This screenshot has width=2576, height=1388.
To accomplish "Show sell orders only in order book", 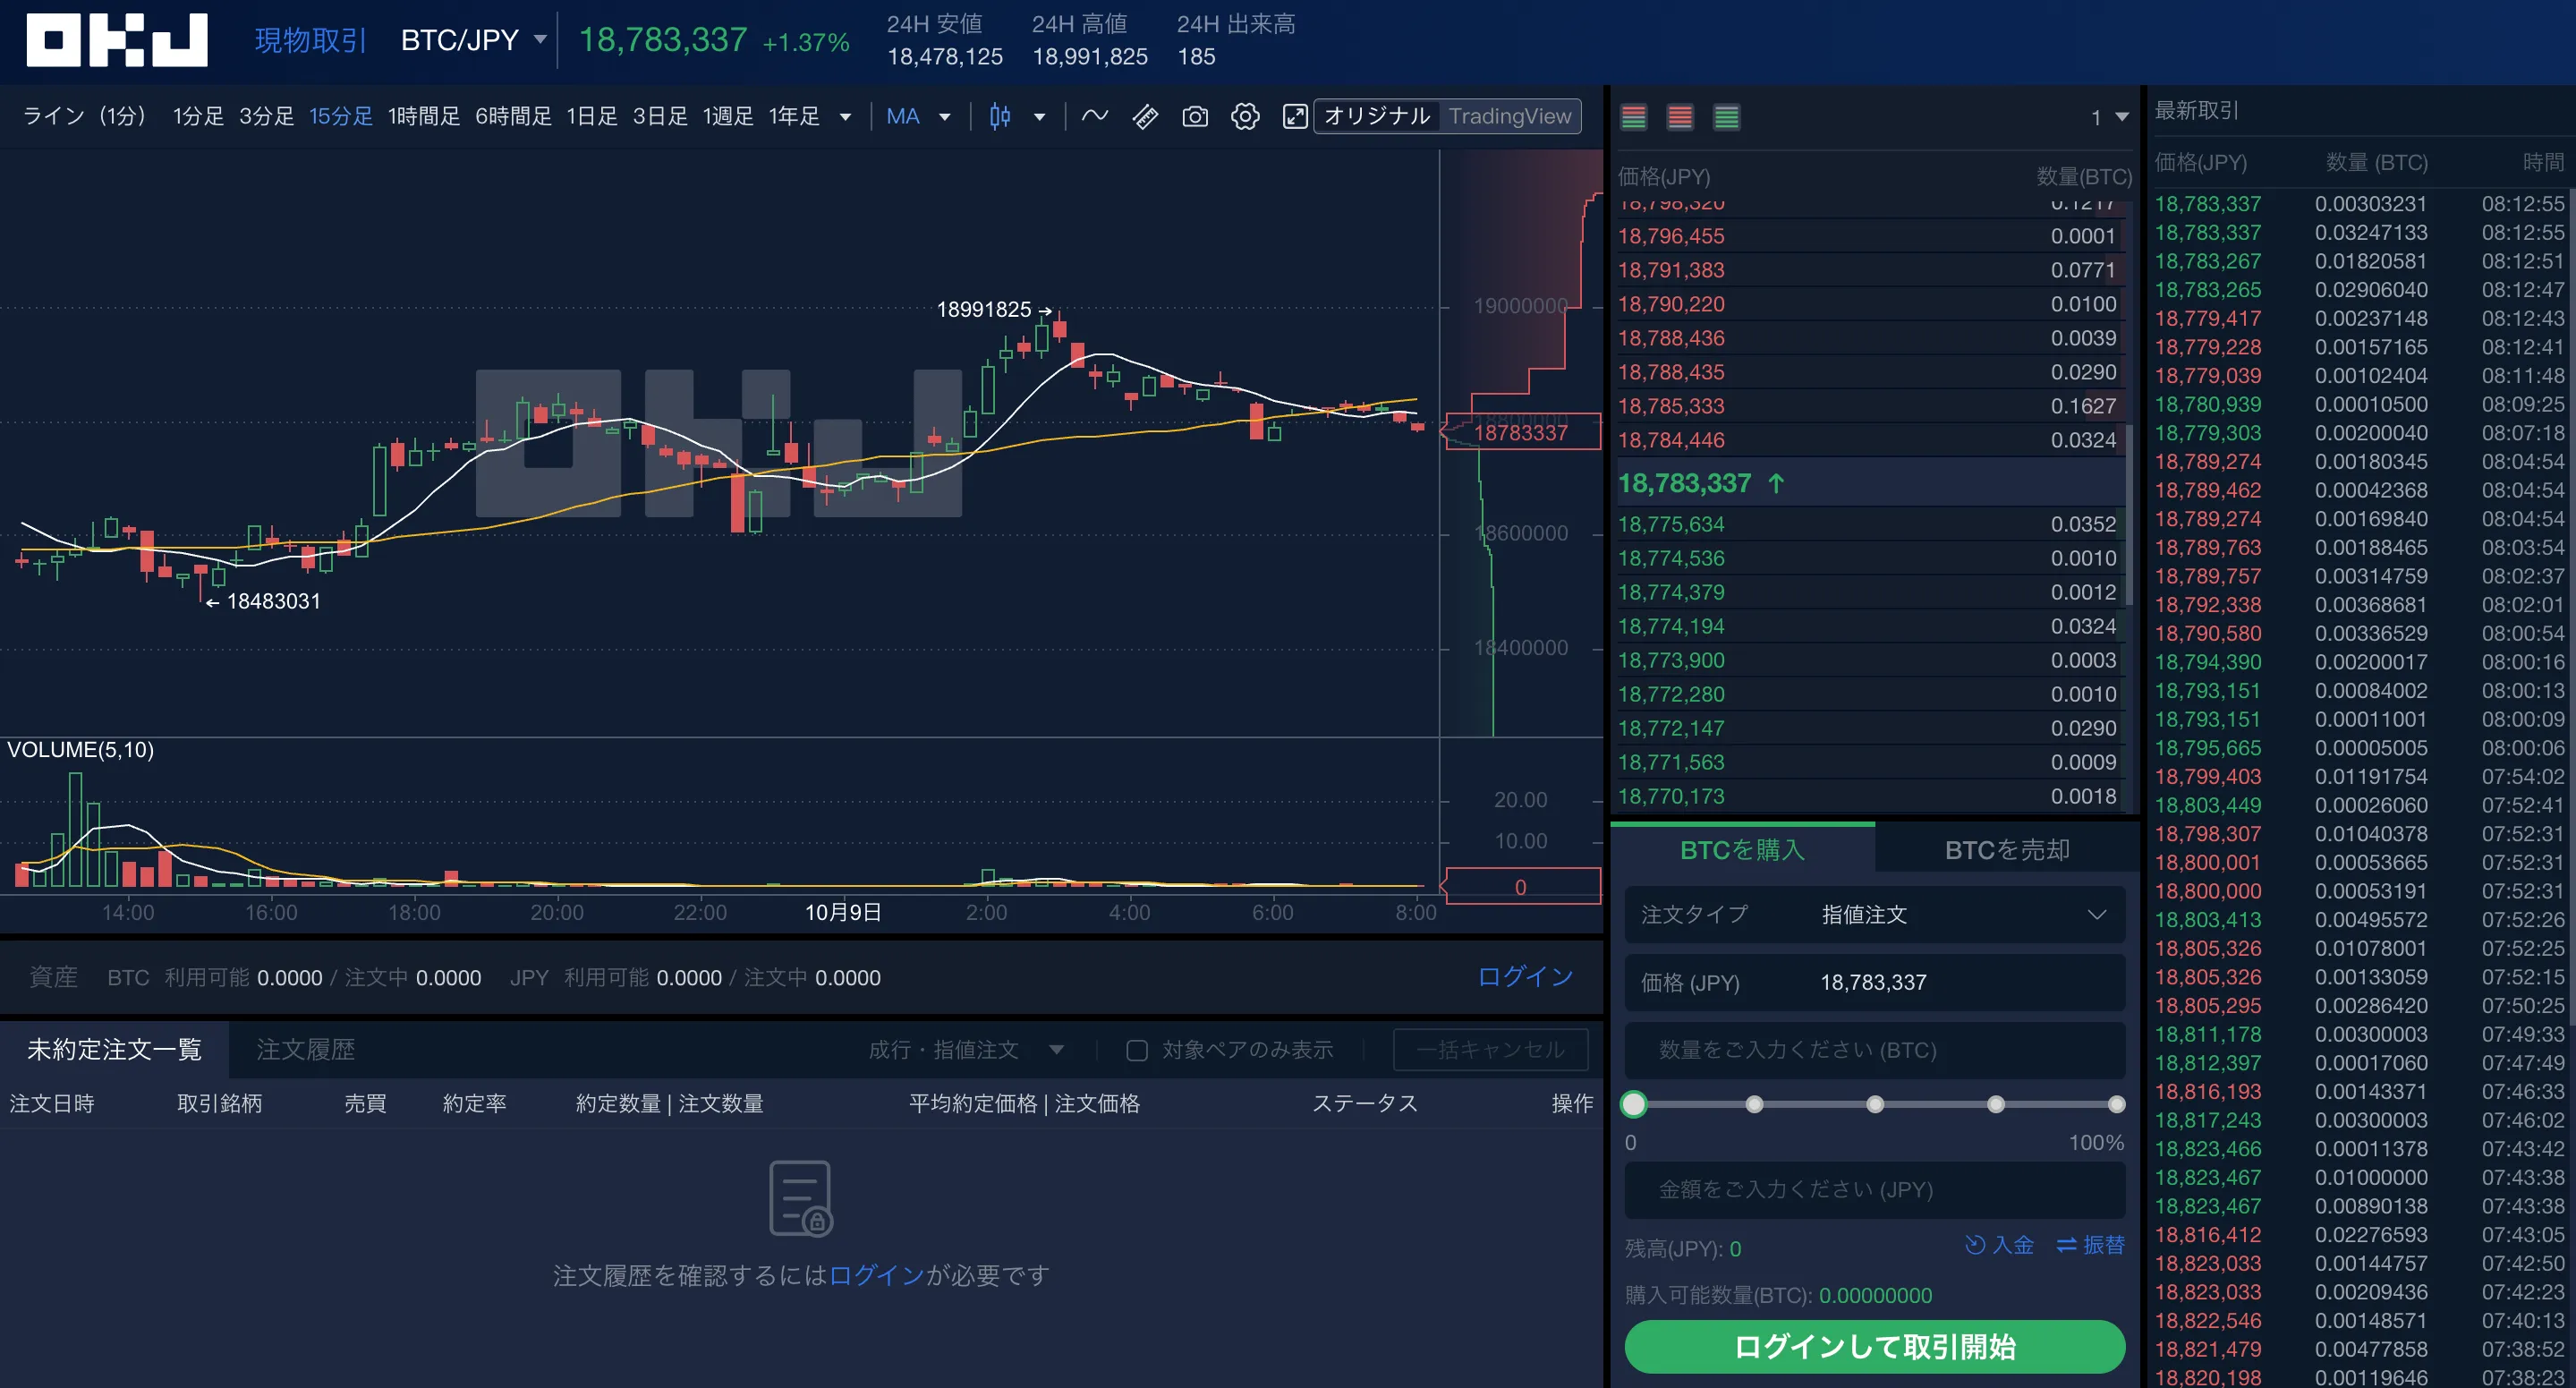I will pos(1680,117).
